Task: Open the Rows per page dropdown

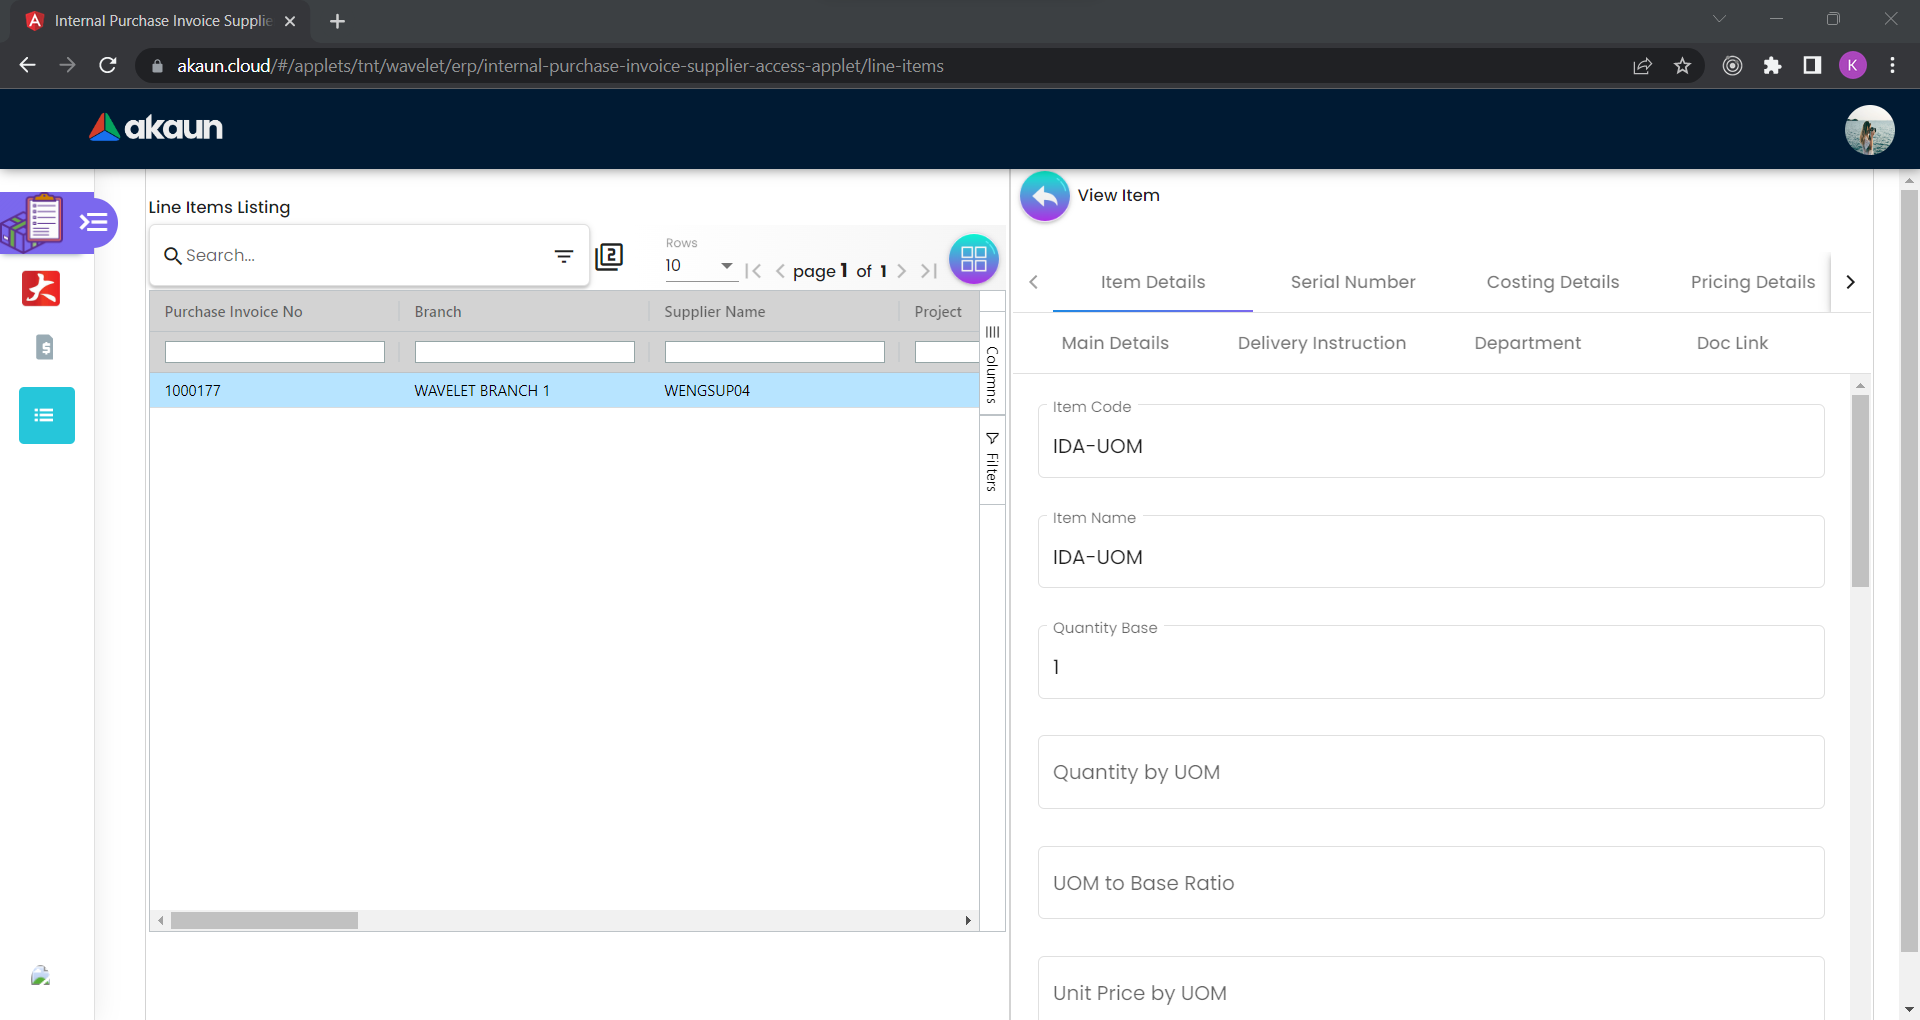Action: 700,266
